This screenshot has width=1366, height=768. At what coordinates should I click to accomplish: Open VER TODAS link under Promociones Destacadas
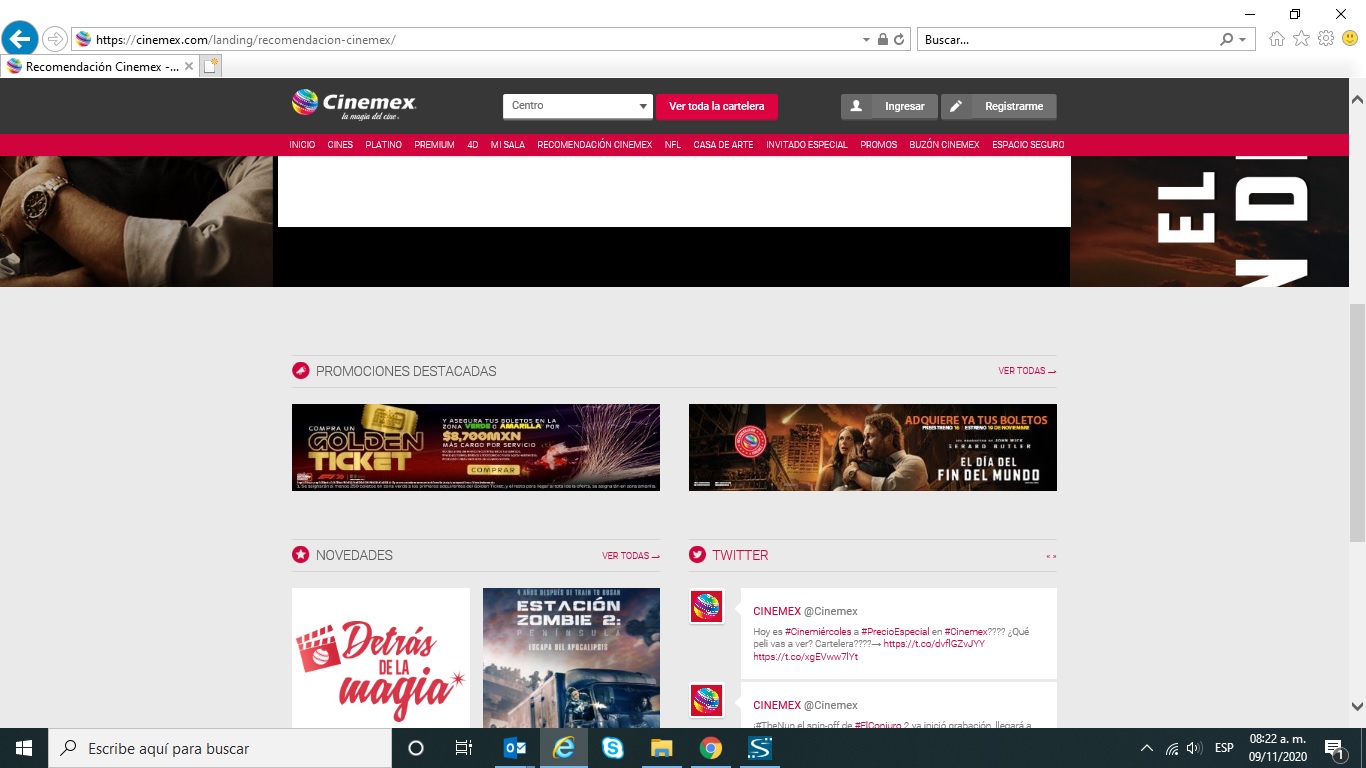click(x=1027, y=371)
